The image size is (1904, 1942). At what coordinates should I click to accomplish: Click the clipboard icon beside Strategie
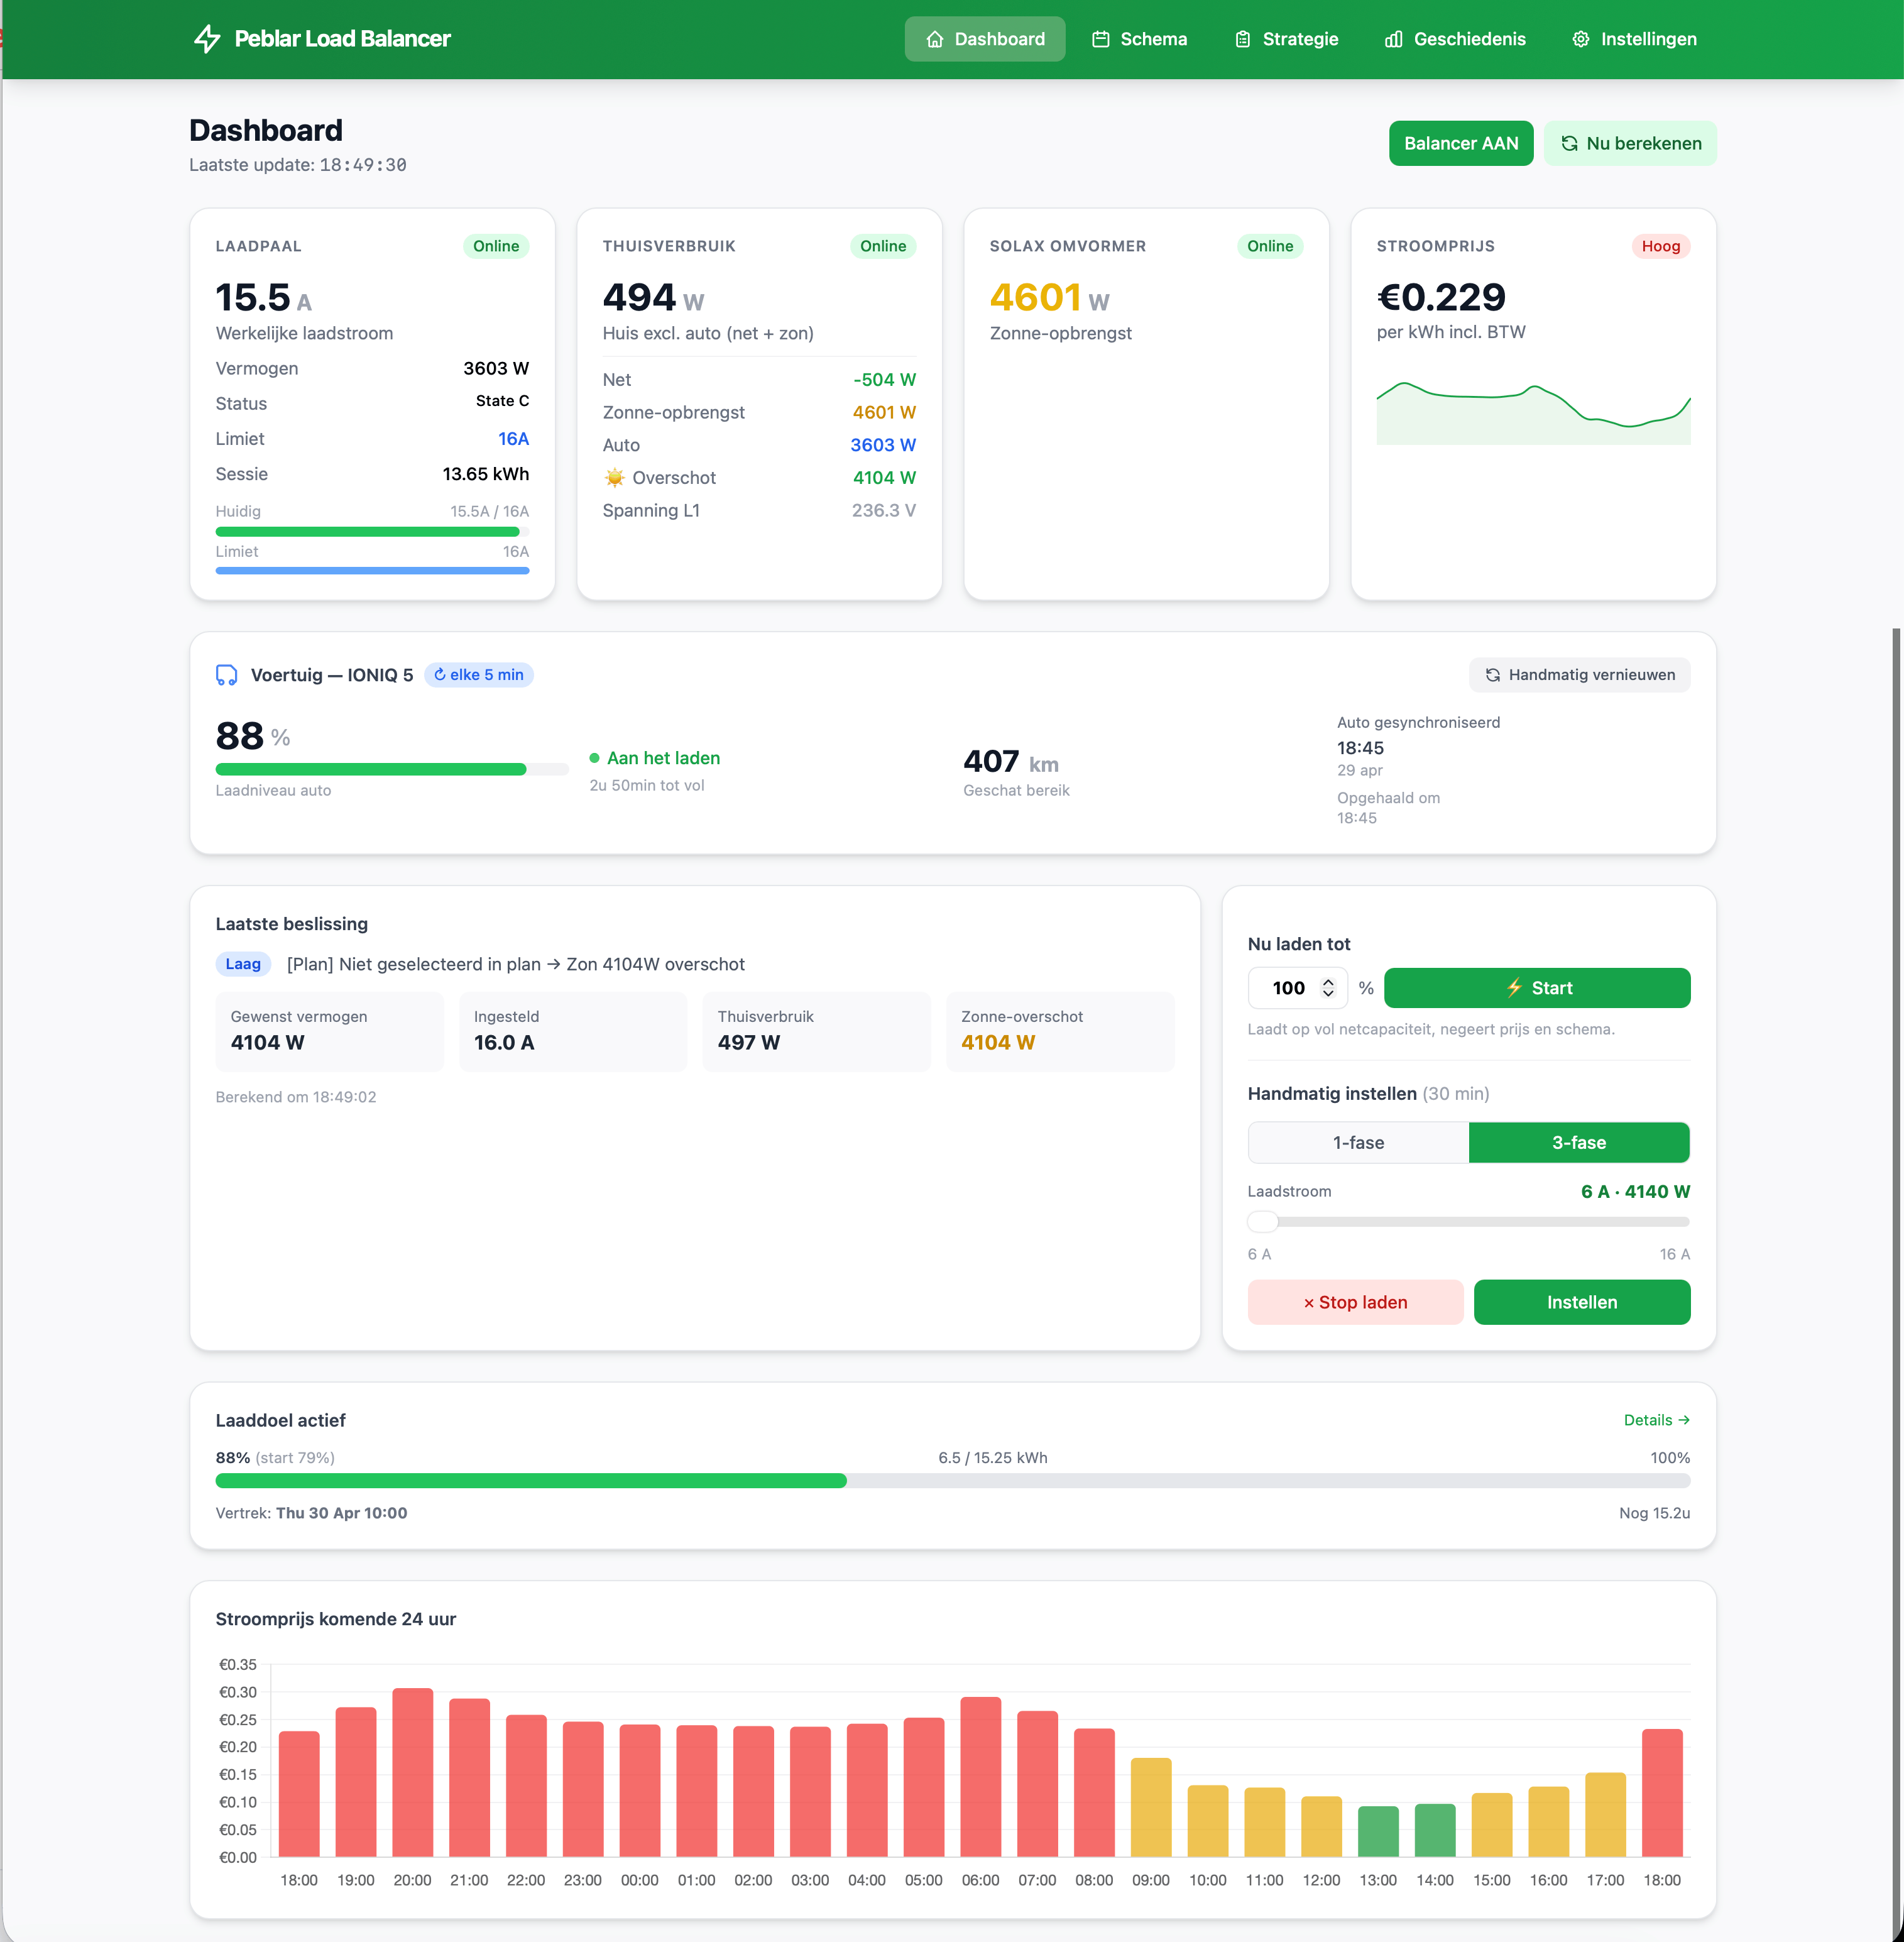(1243, 39)
